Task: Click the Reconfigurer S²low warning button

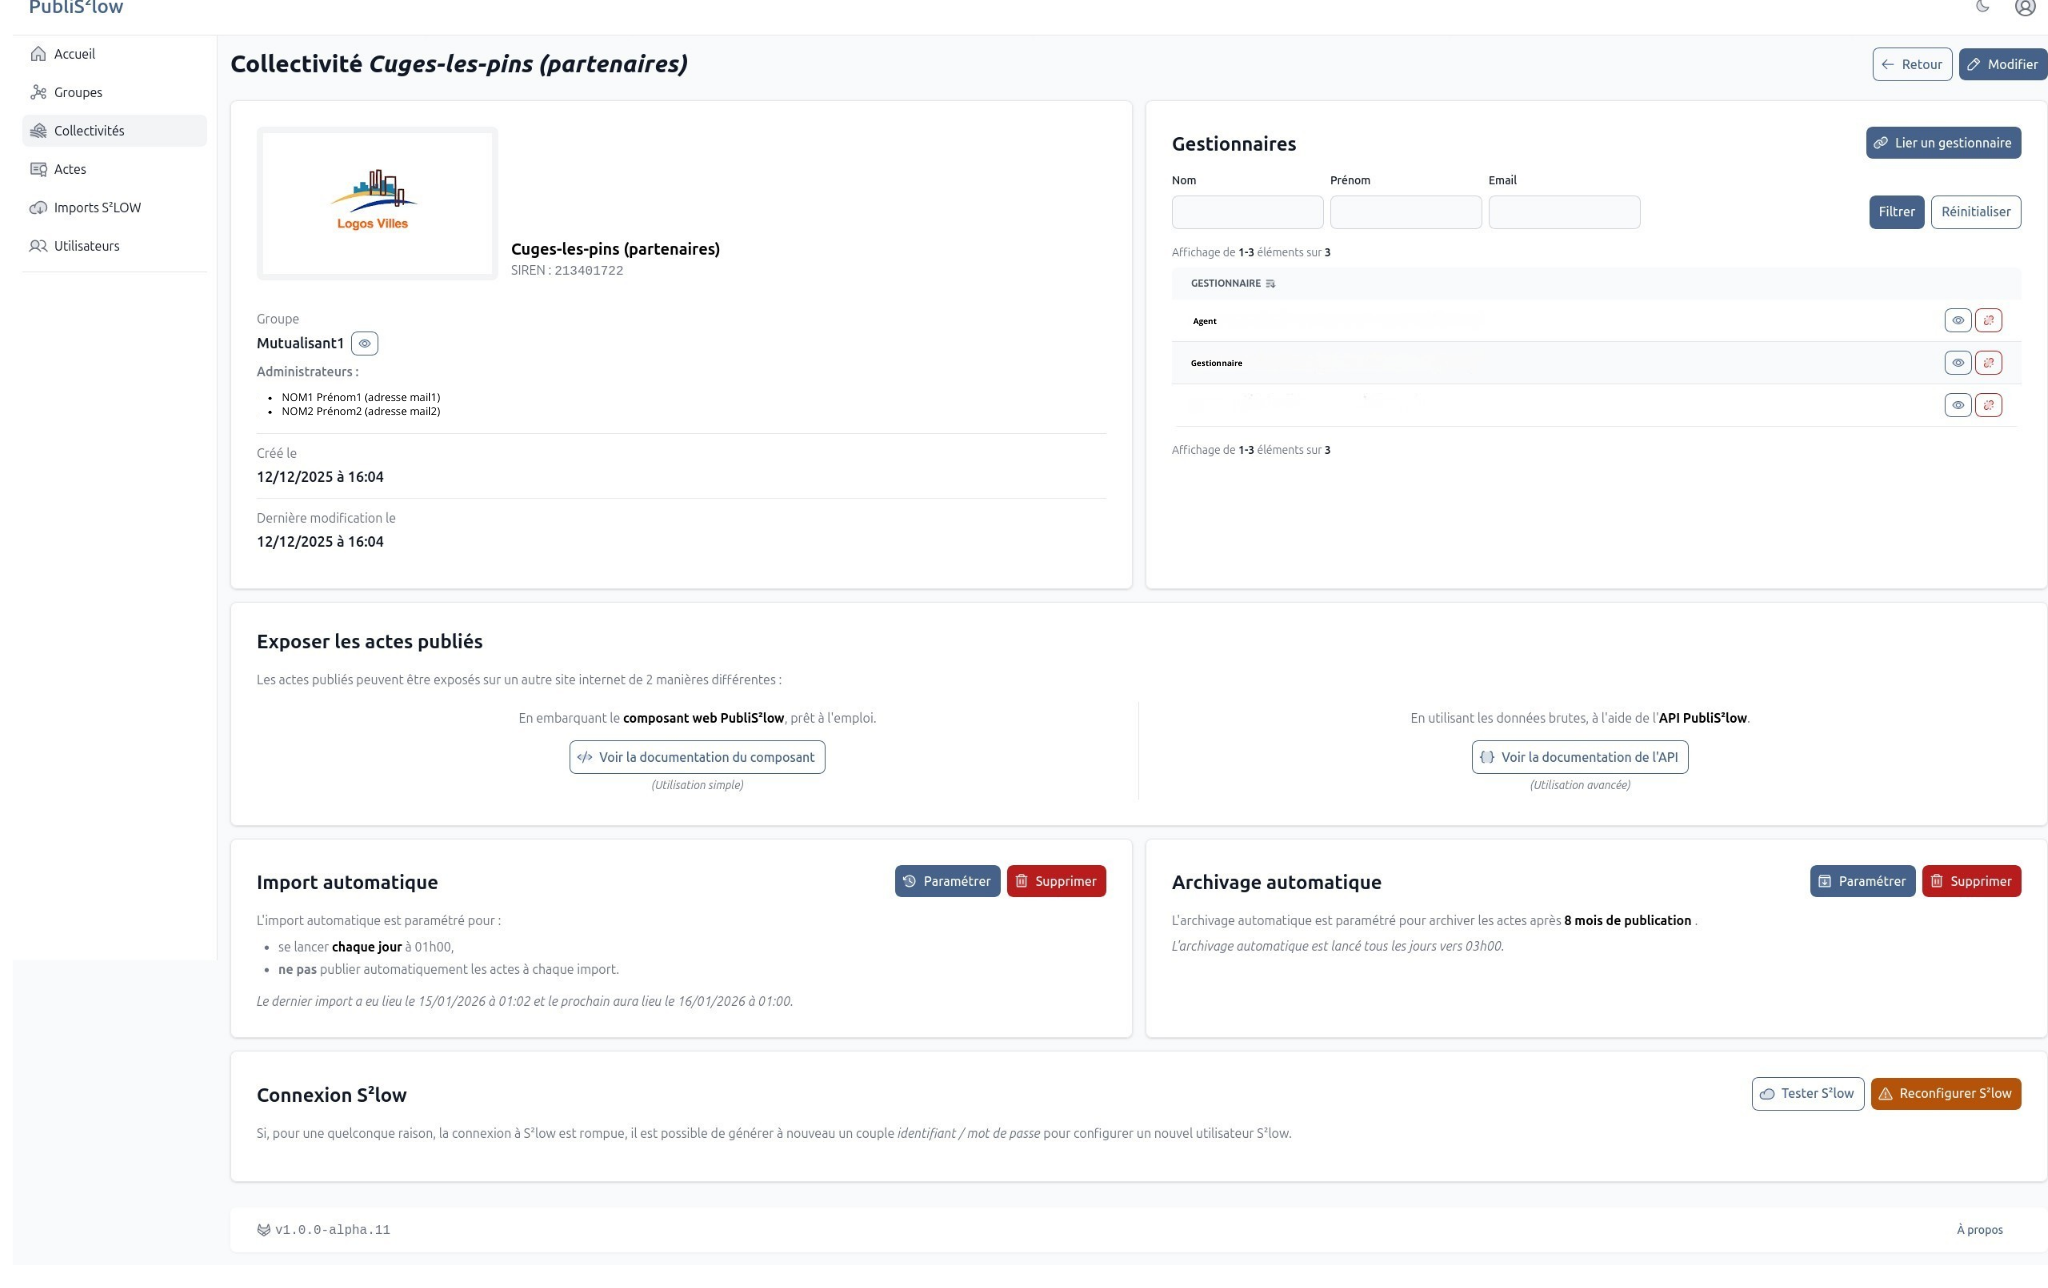Action: [1944, 1094]
